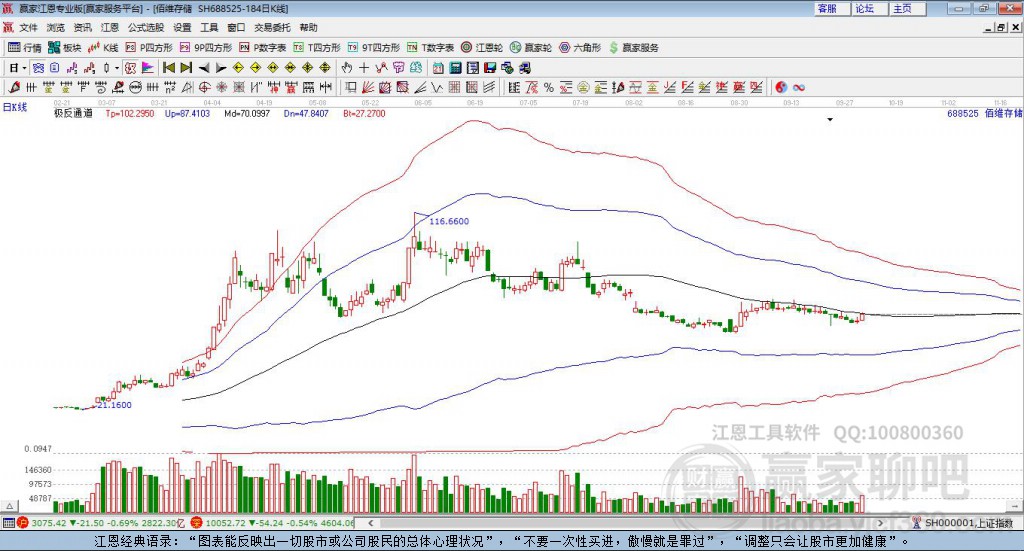The height and width of the screenshot is (551, 1024).
Task: Select the zigzag wave line tool
Action: pos(437,87)
